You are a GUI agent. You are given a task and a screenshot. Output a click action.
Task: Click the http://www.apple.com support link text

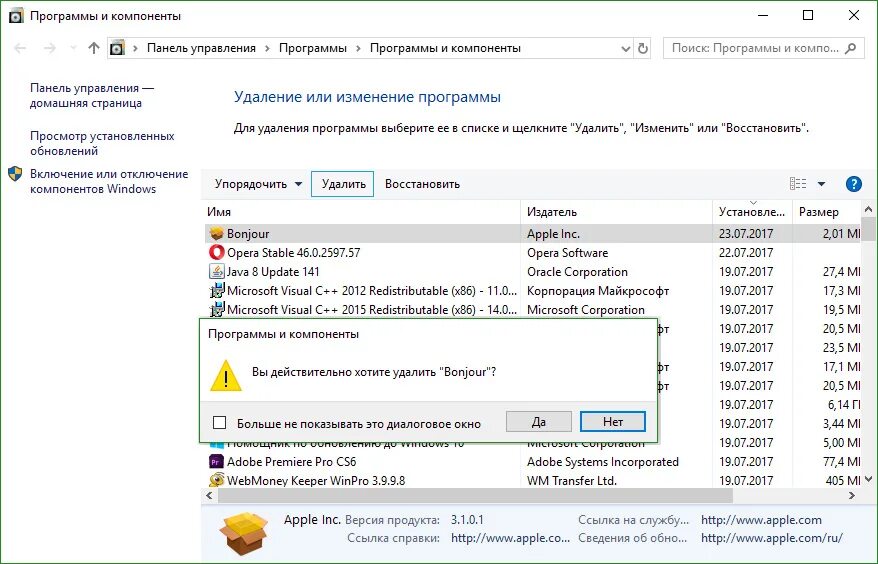tap(762, 520)
